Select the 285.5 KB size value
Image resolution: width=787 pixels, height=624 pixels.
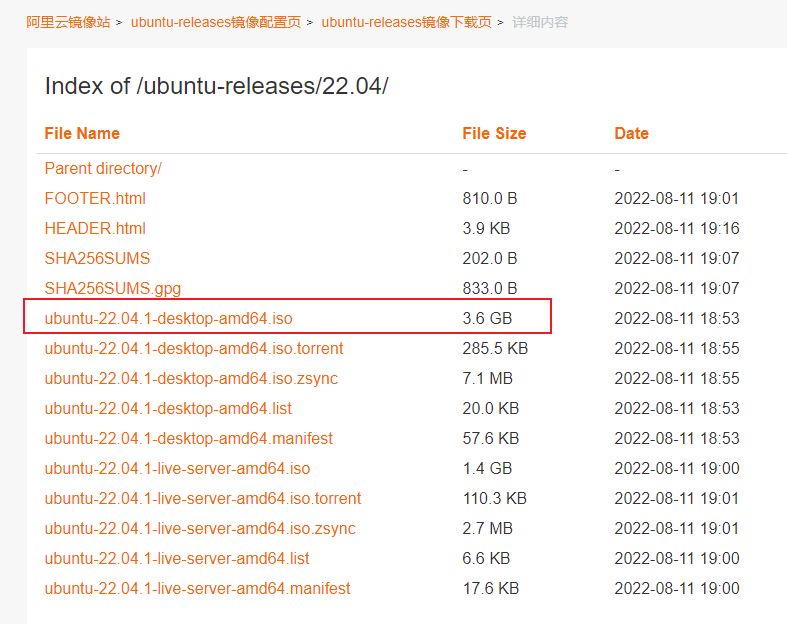click(x=495, y=348)
